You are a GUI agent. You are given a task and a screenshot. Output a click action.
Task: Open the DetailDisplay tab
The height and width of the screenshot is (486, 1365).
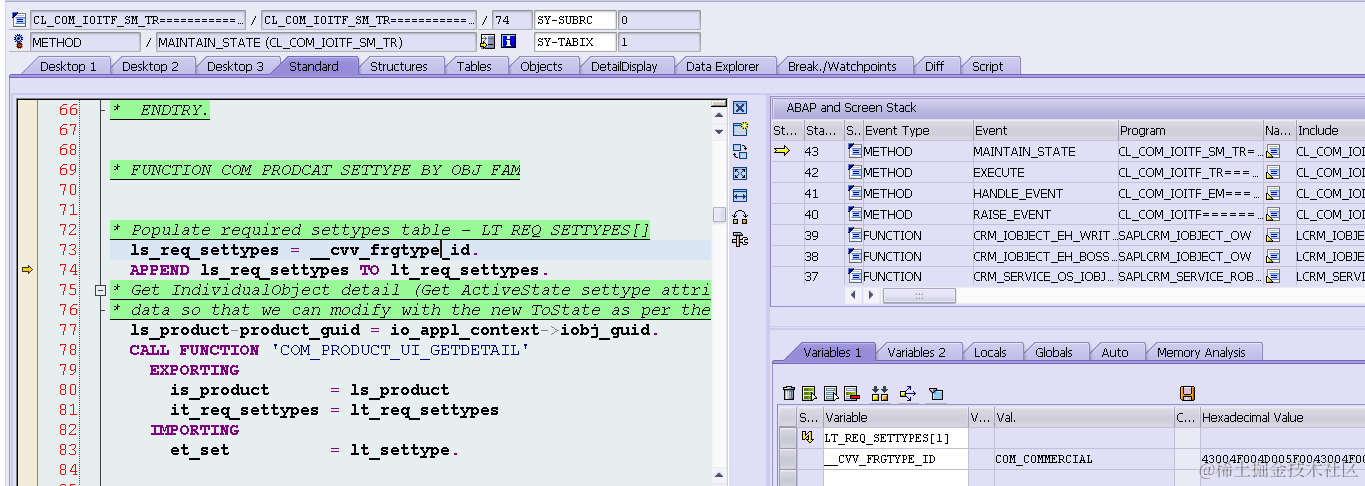[x=624, y=67]
